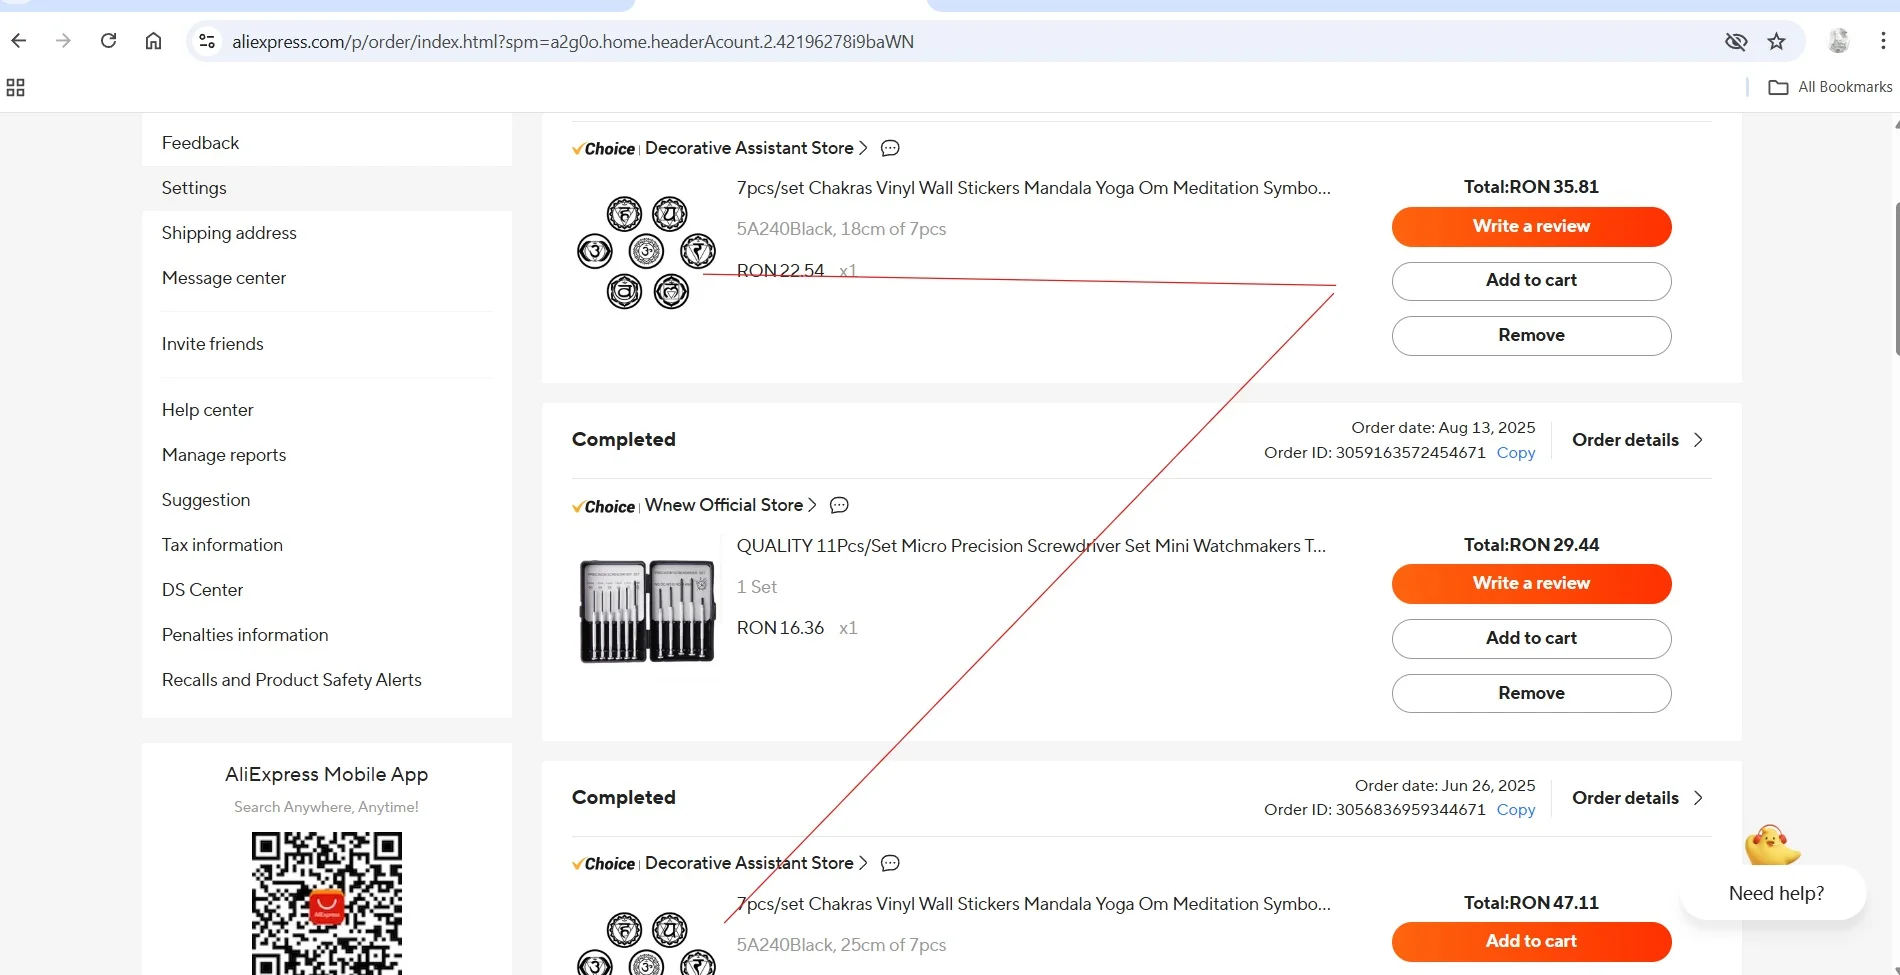1900x975 pixels.
Task: Write a review for the screwdriver set
Action: [1531, 584]
